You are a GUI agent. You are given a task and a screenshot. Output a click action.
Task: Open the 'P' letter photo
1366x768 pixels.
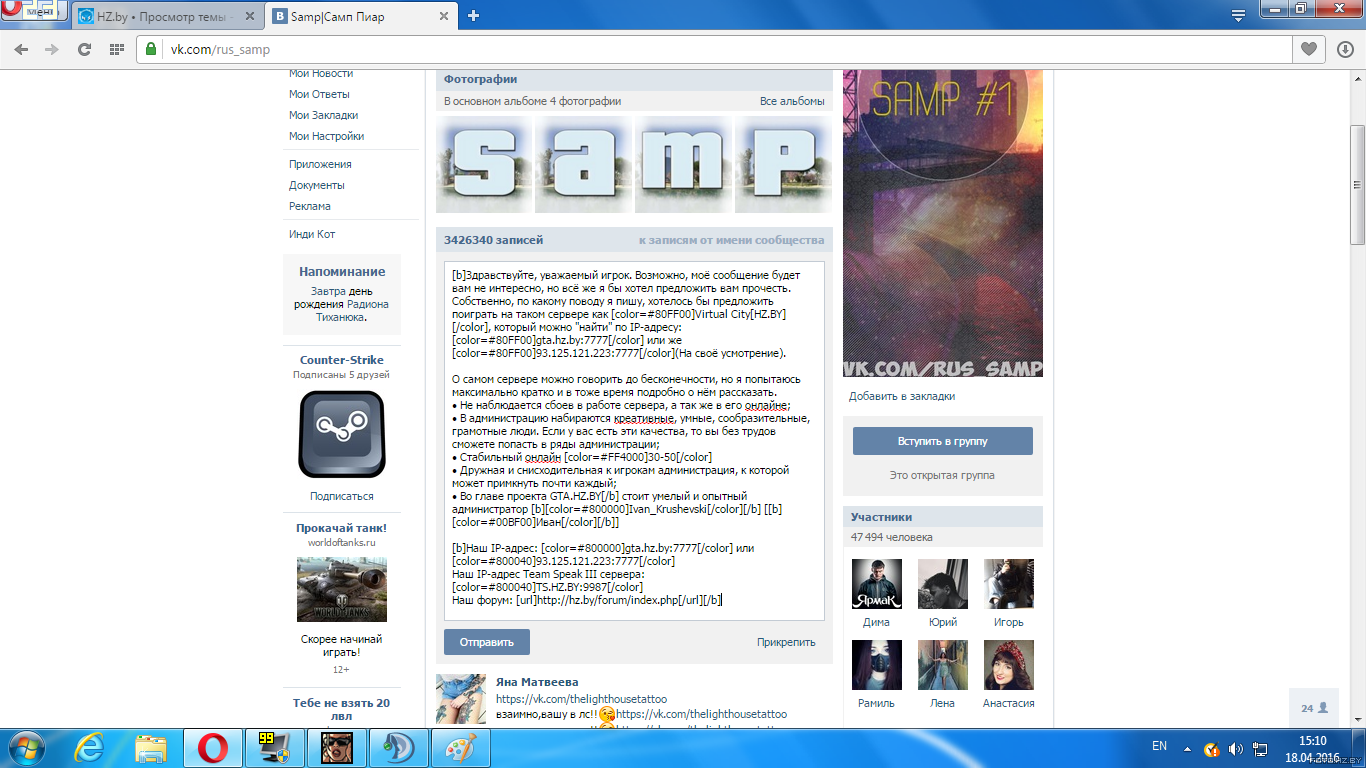point(784,165)
